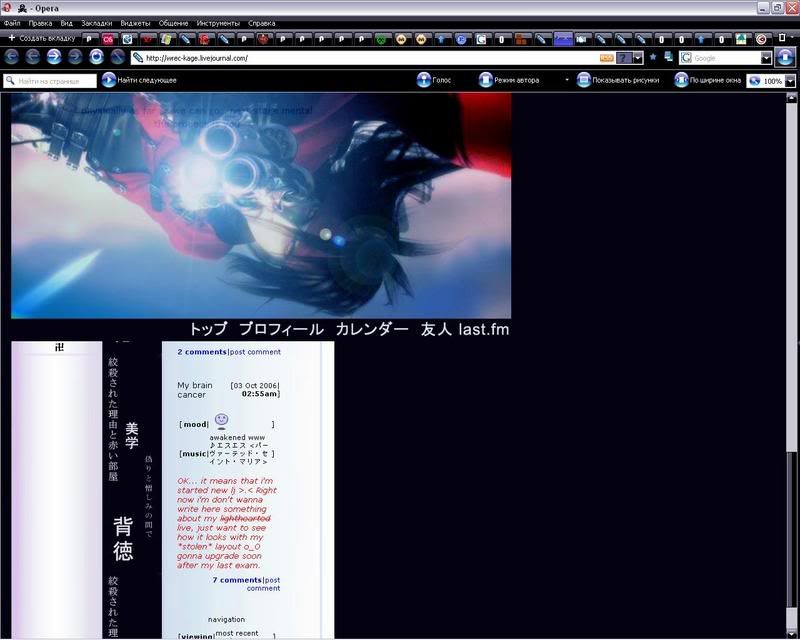Screen dimensions: 800x640
Task: Click the large blue button beside Google search
Action: click(x=785, y=57)
